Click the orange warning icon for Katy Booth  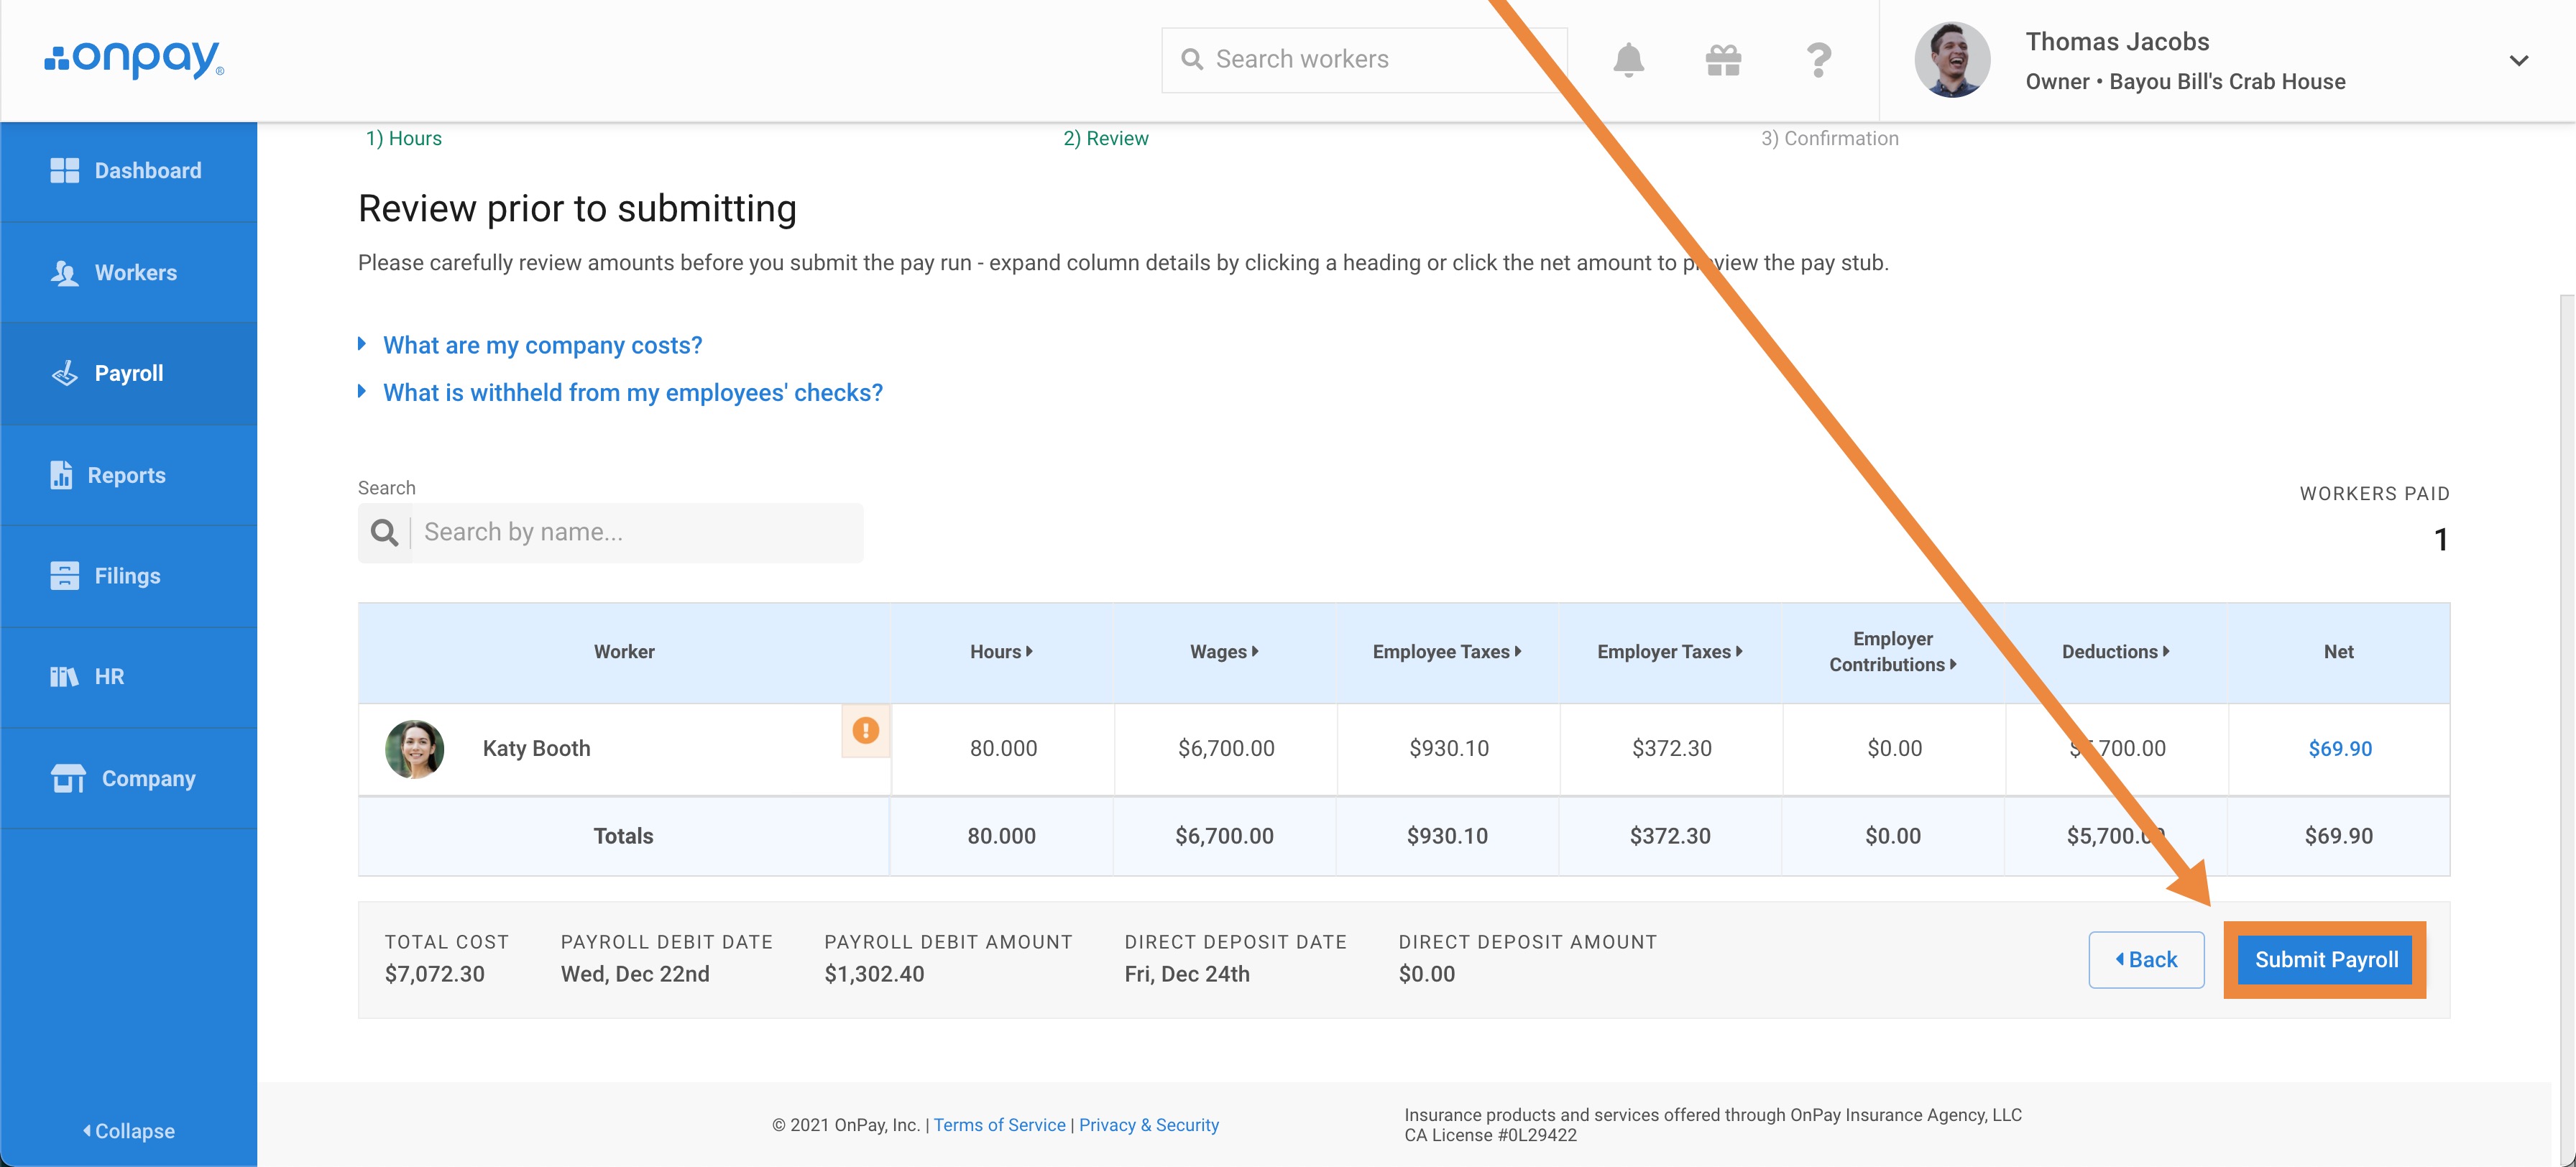point(865,731)
